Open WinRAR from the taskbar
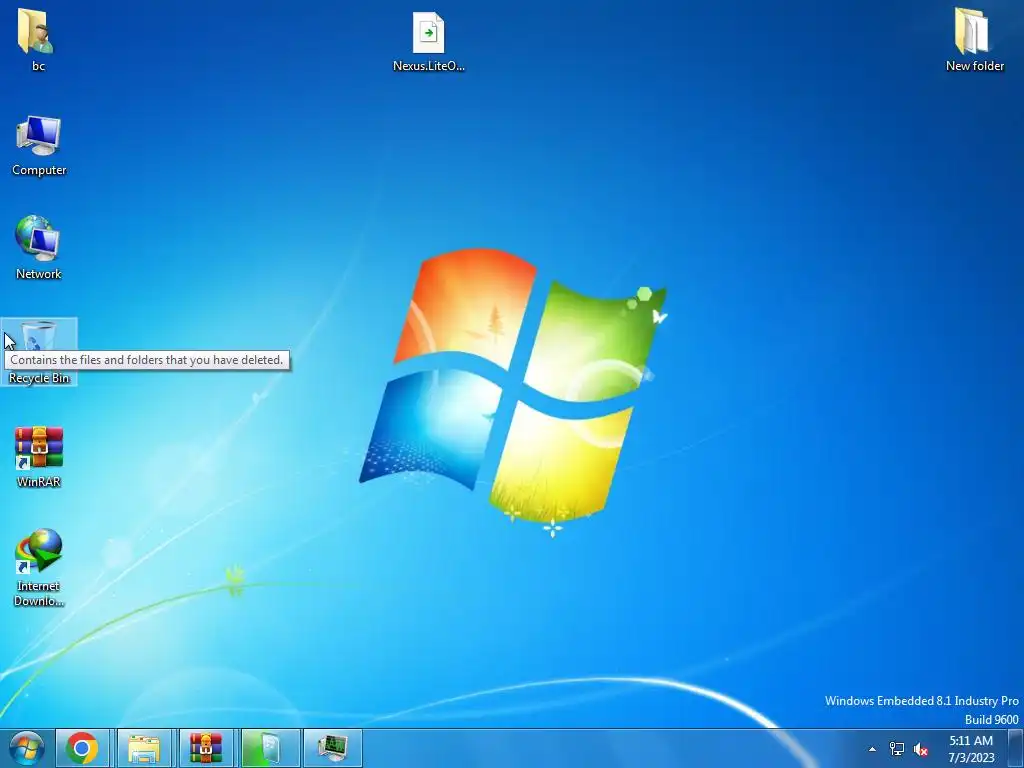 206,748
